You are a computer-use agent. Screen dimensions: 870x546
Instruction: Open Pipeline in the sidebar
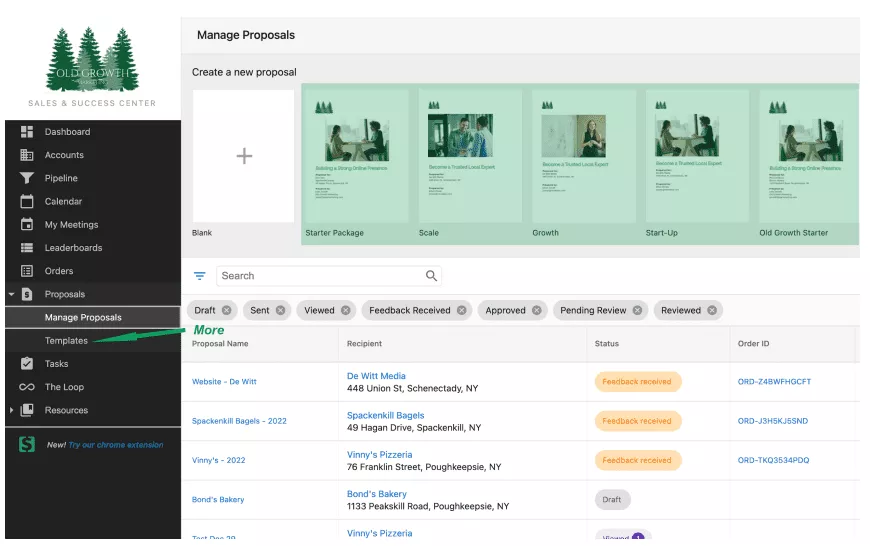click(x=61, y=179)
